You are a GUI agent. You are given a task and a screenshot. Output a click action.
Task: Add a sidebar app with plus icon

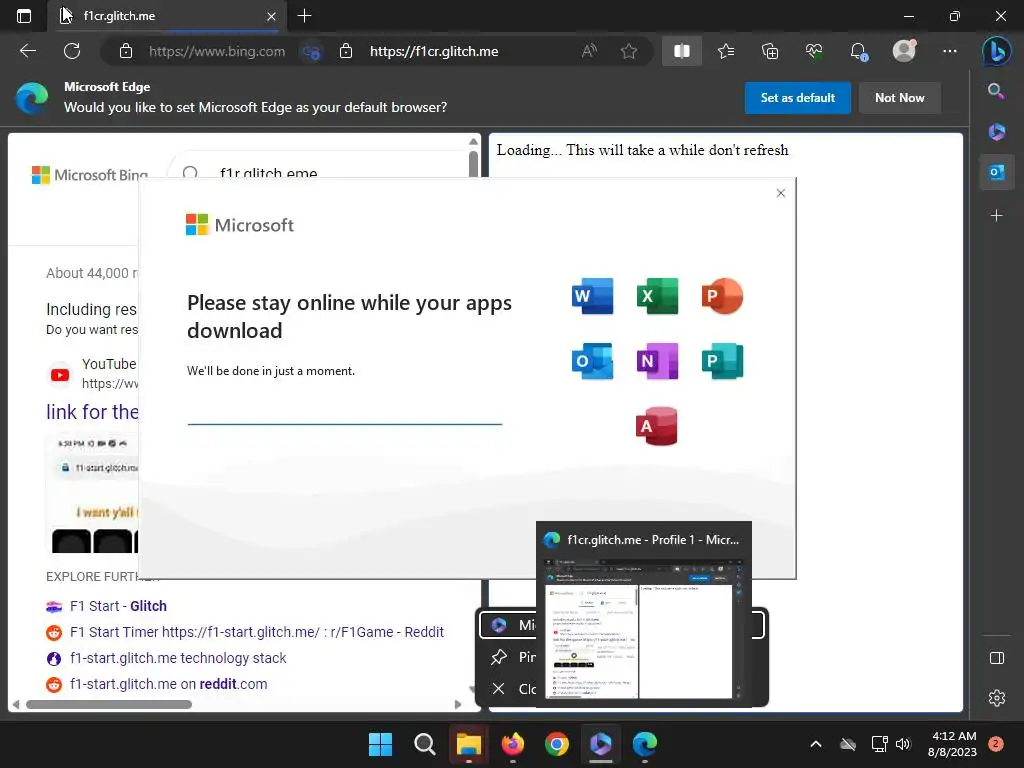[x=996, y=216]
